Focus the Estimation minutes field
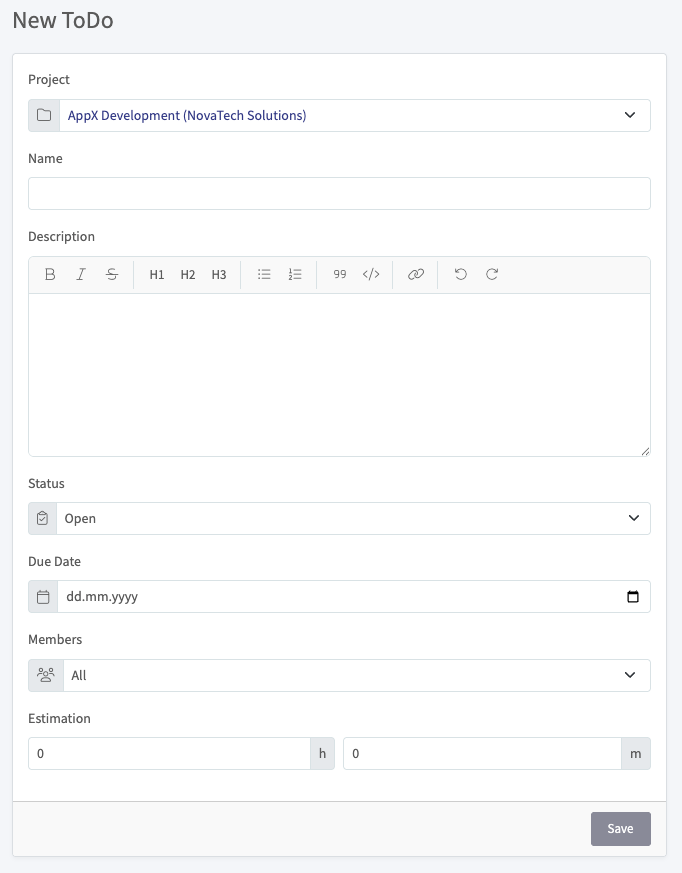Image resolution: width=682 pixels, height=873 pixels. pyautogui.click(x=482, y=754)
